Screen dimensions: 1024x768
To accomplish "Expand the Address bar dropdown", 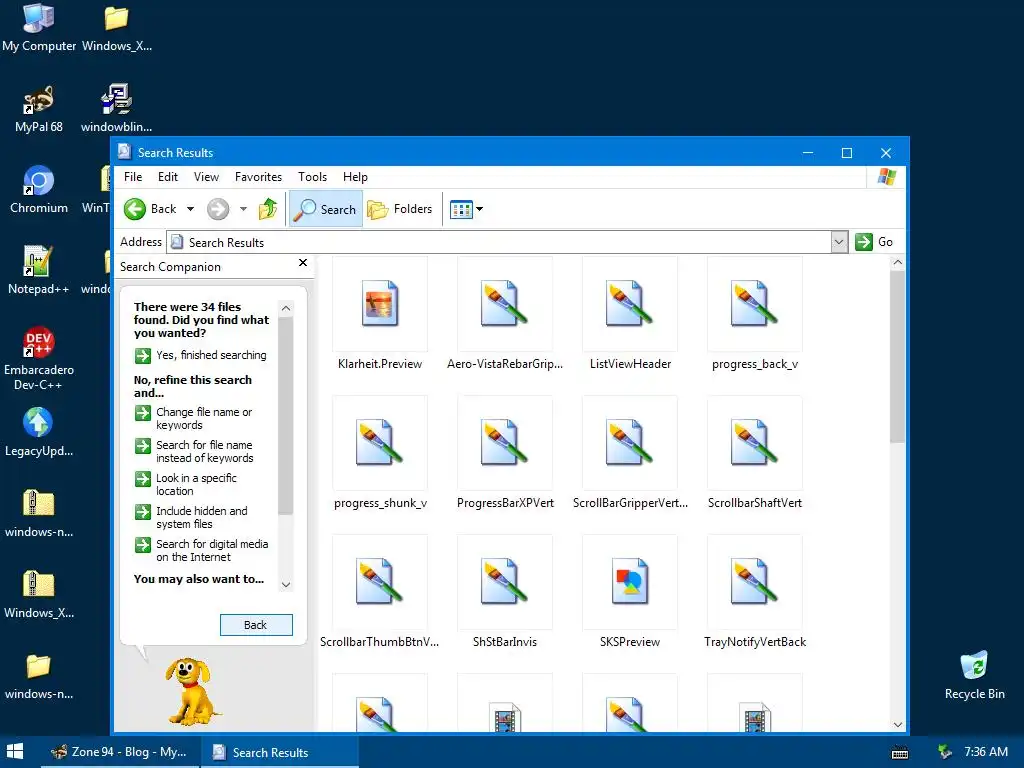I will click(839, 242).
